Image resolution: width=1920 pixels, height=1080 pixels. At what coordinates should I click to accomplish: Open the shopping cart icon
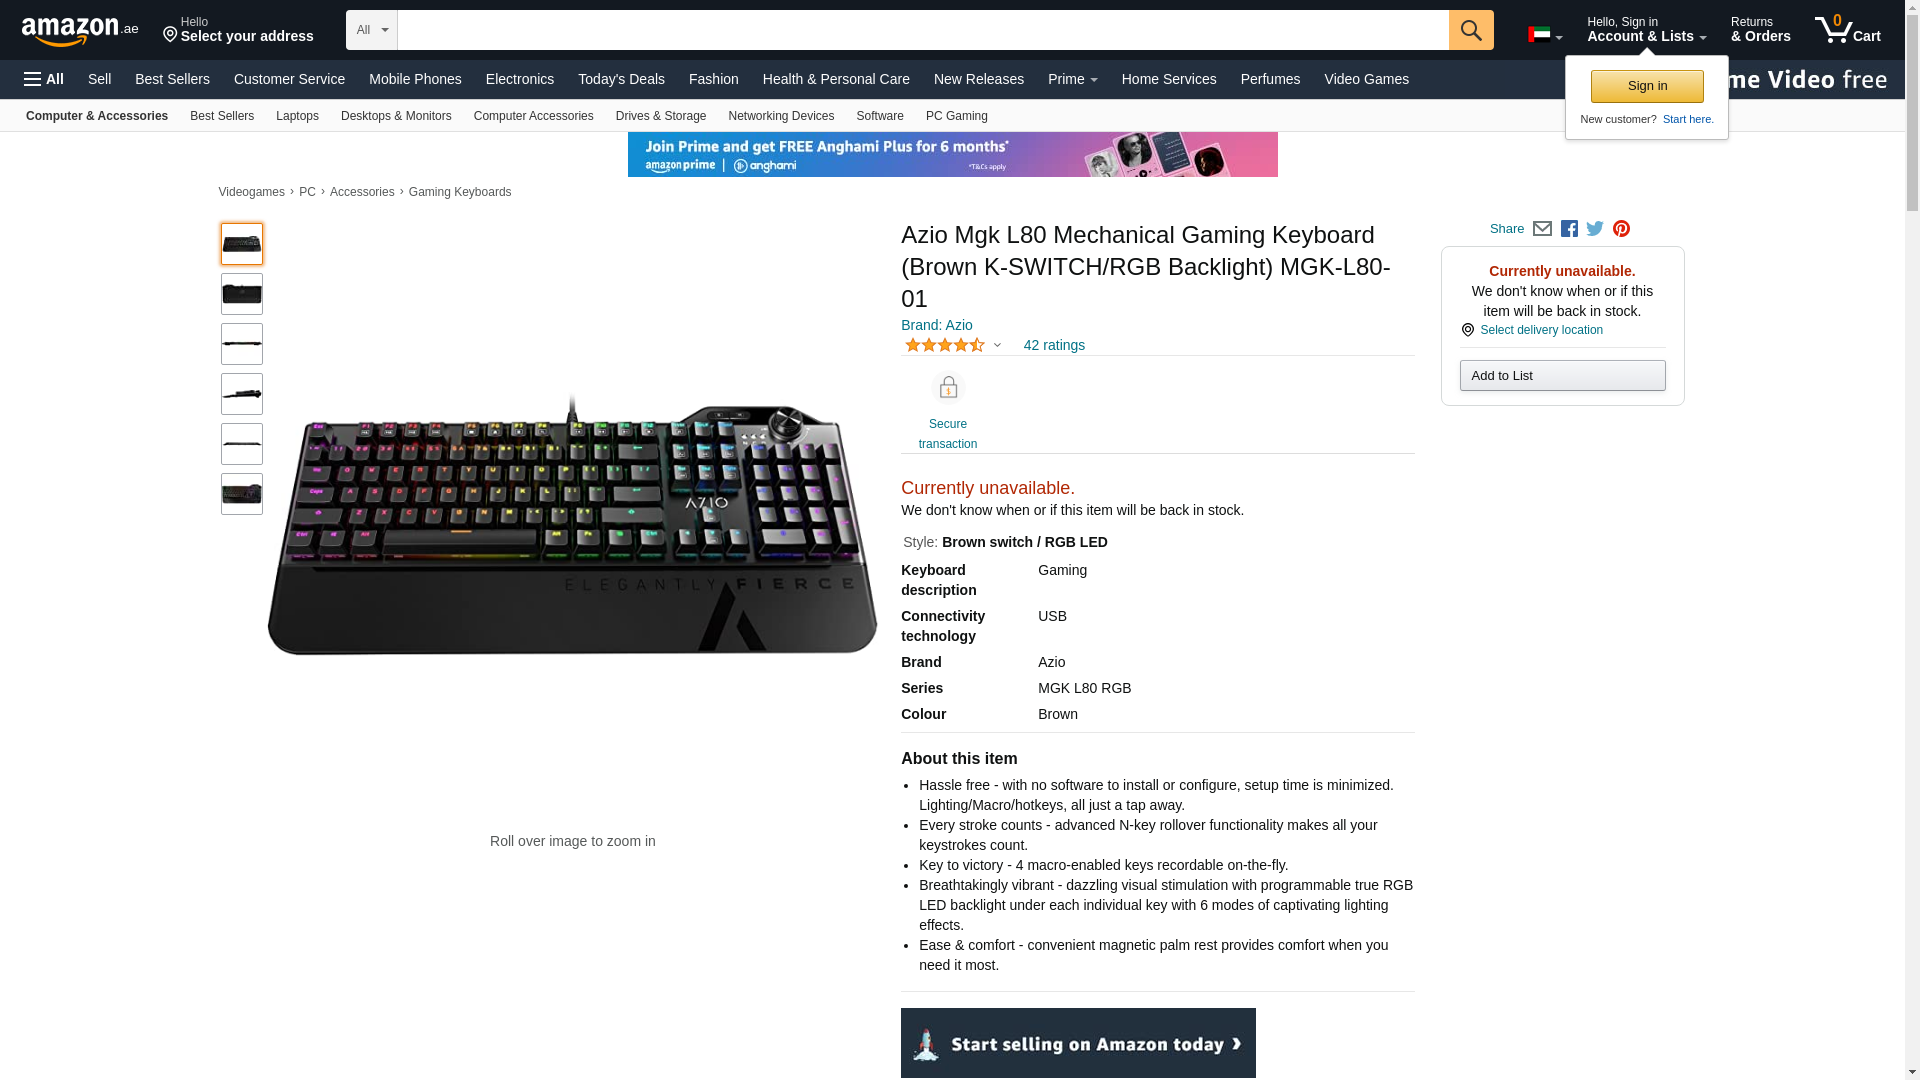coord(1848,30)
